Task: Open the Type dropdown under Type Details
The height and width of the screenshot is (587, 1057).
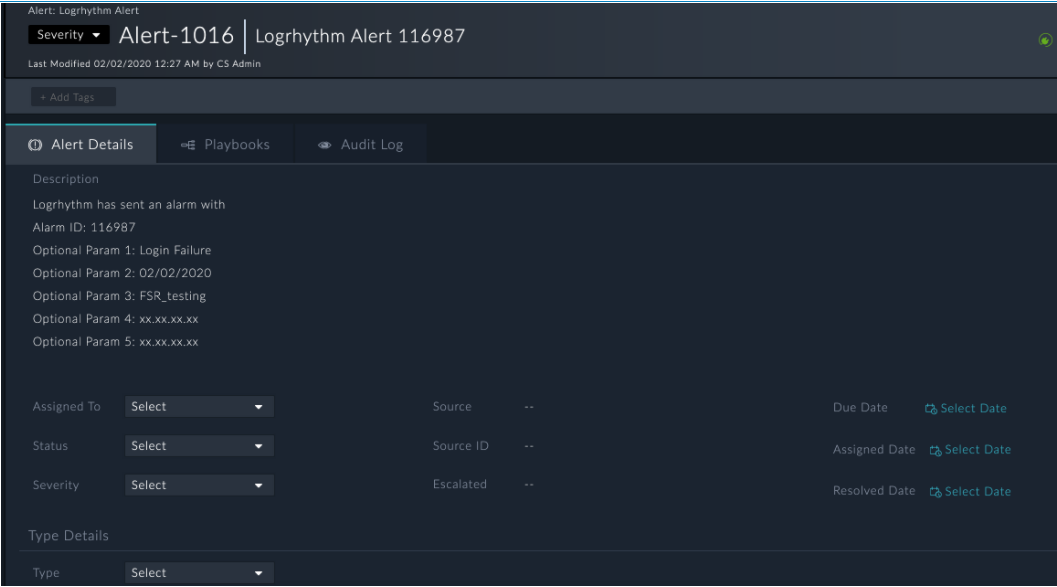Action: point(200,573)
